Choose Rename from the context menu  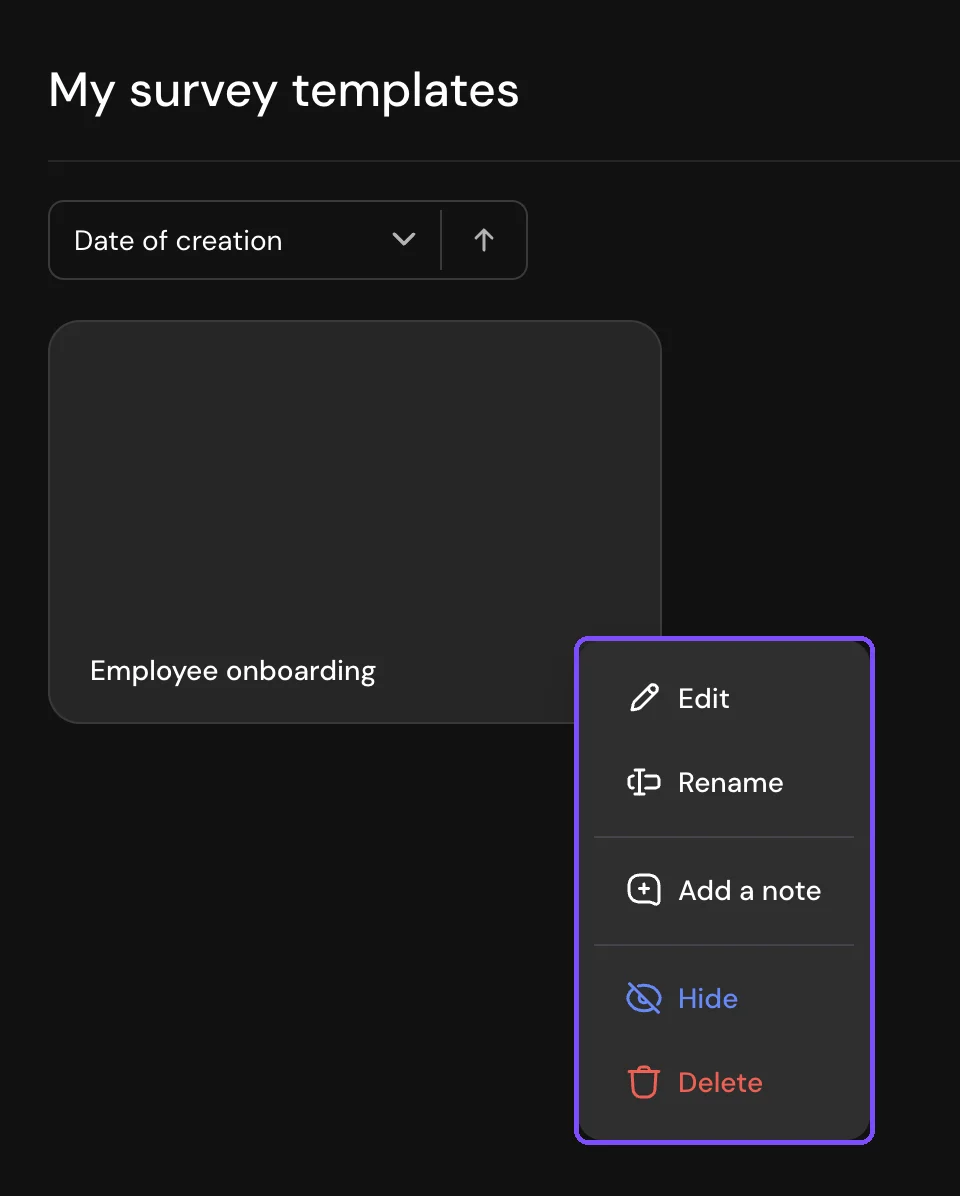724,783
